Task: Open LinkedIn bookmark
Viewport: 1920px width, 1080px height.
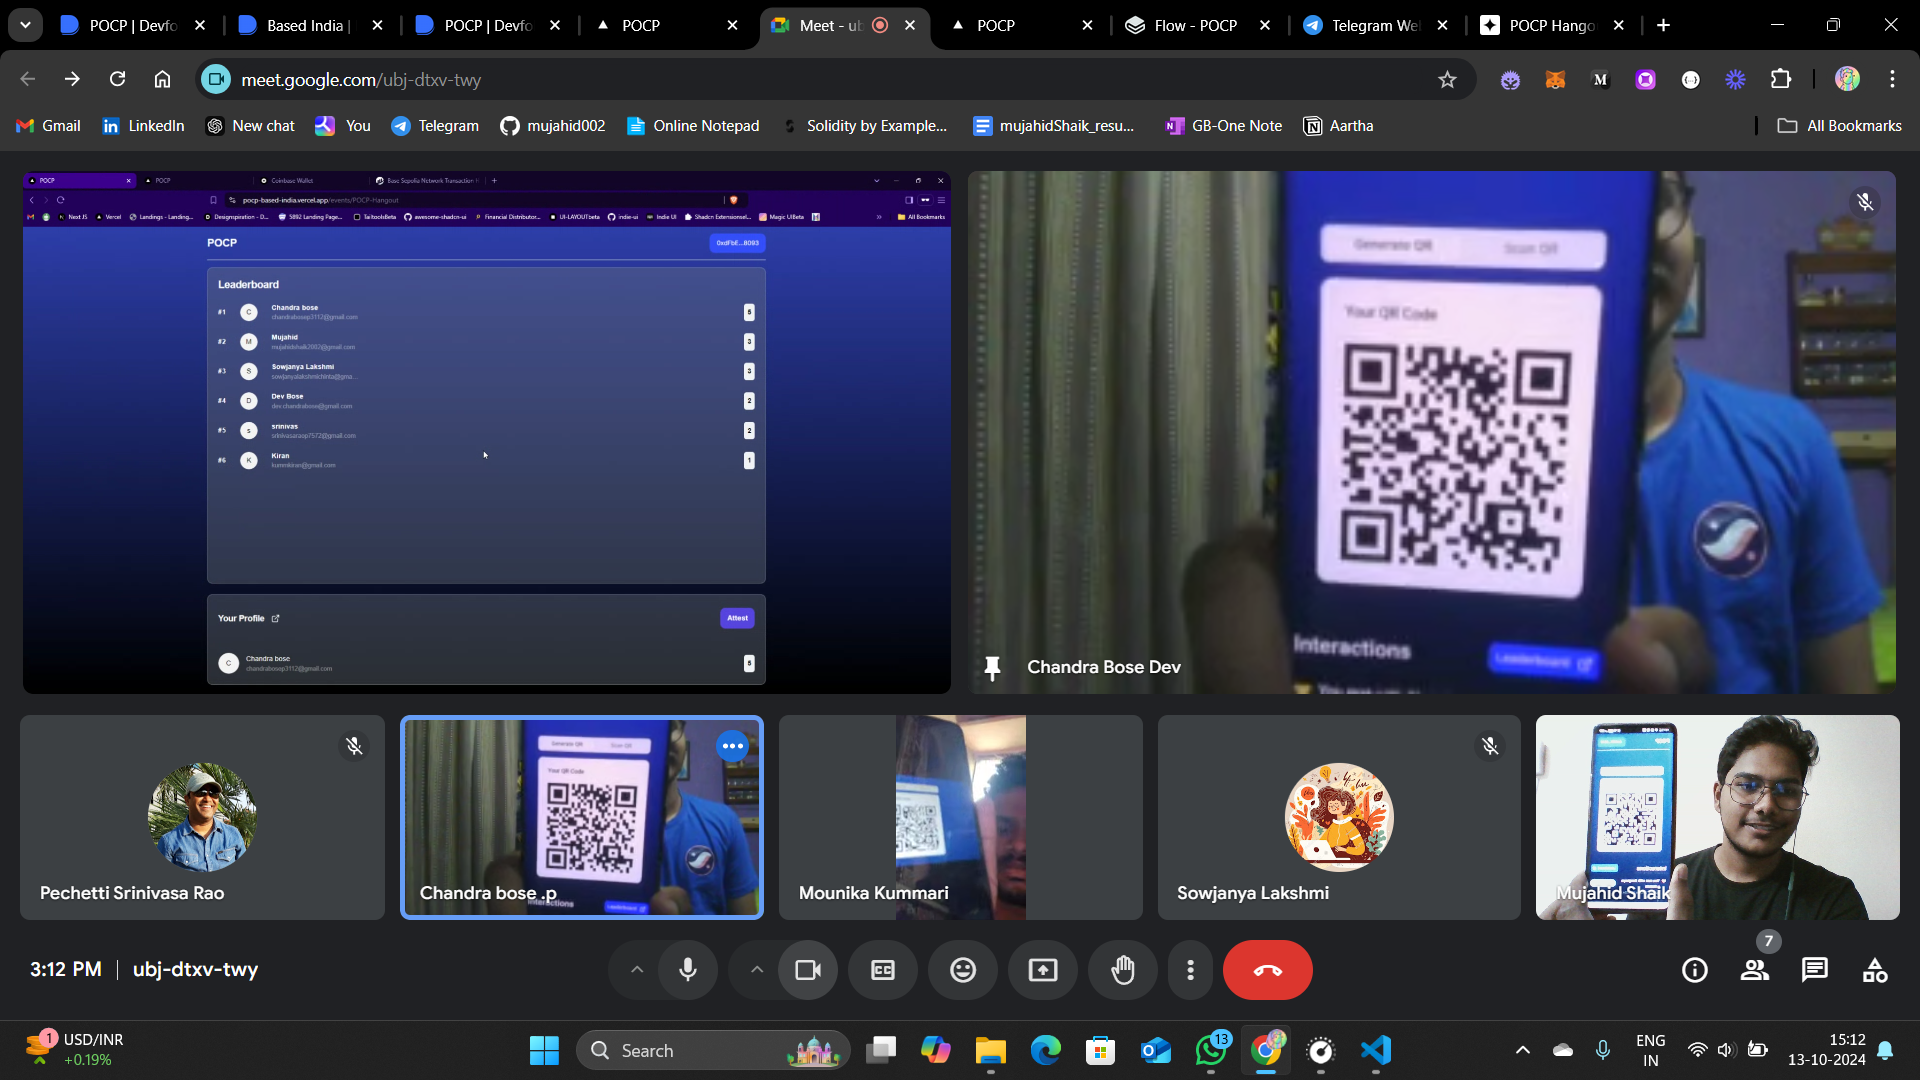Action: pos(144,126)
